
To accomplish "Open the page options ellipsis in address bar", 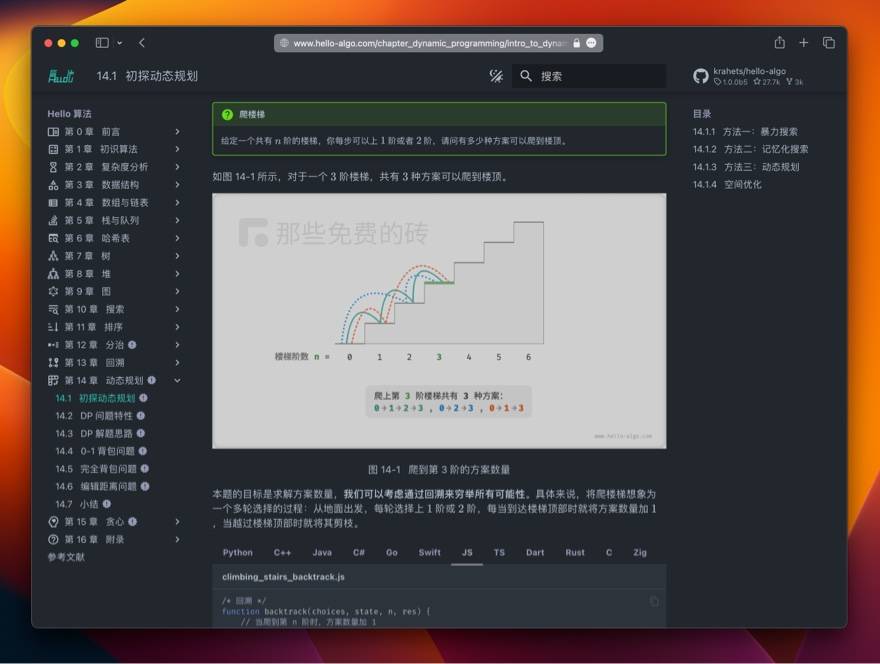I will pyautogui.click(x=591, y=43).
